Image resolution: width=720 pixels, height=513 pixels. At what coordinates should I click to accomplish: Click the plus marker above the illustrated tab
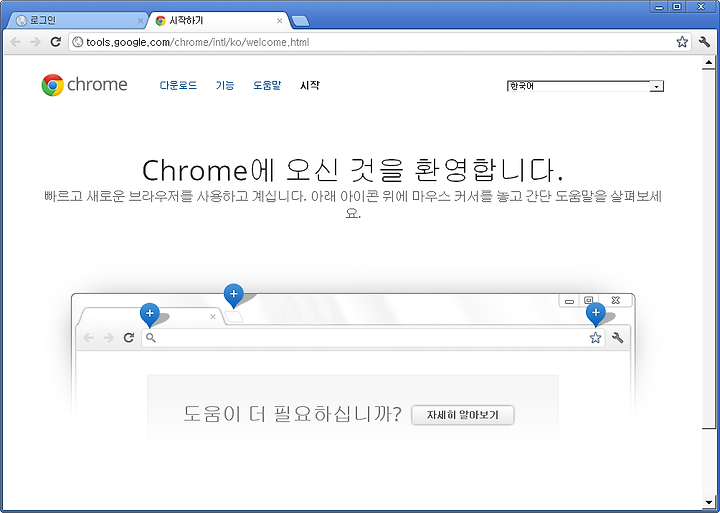149,314
